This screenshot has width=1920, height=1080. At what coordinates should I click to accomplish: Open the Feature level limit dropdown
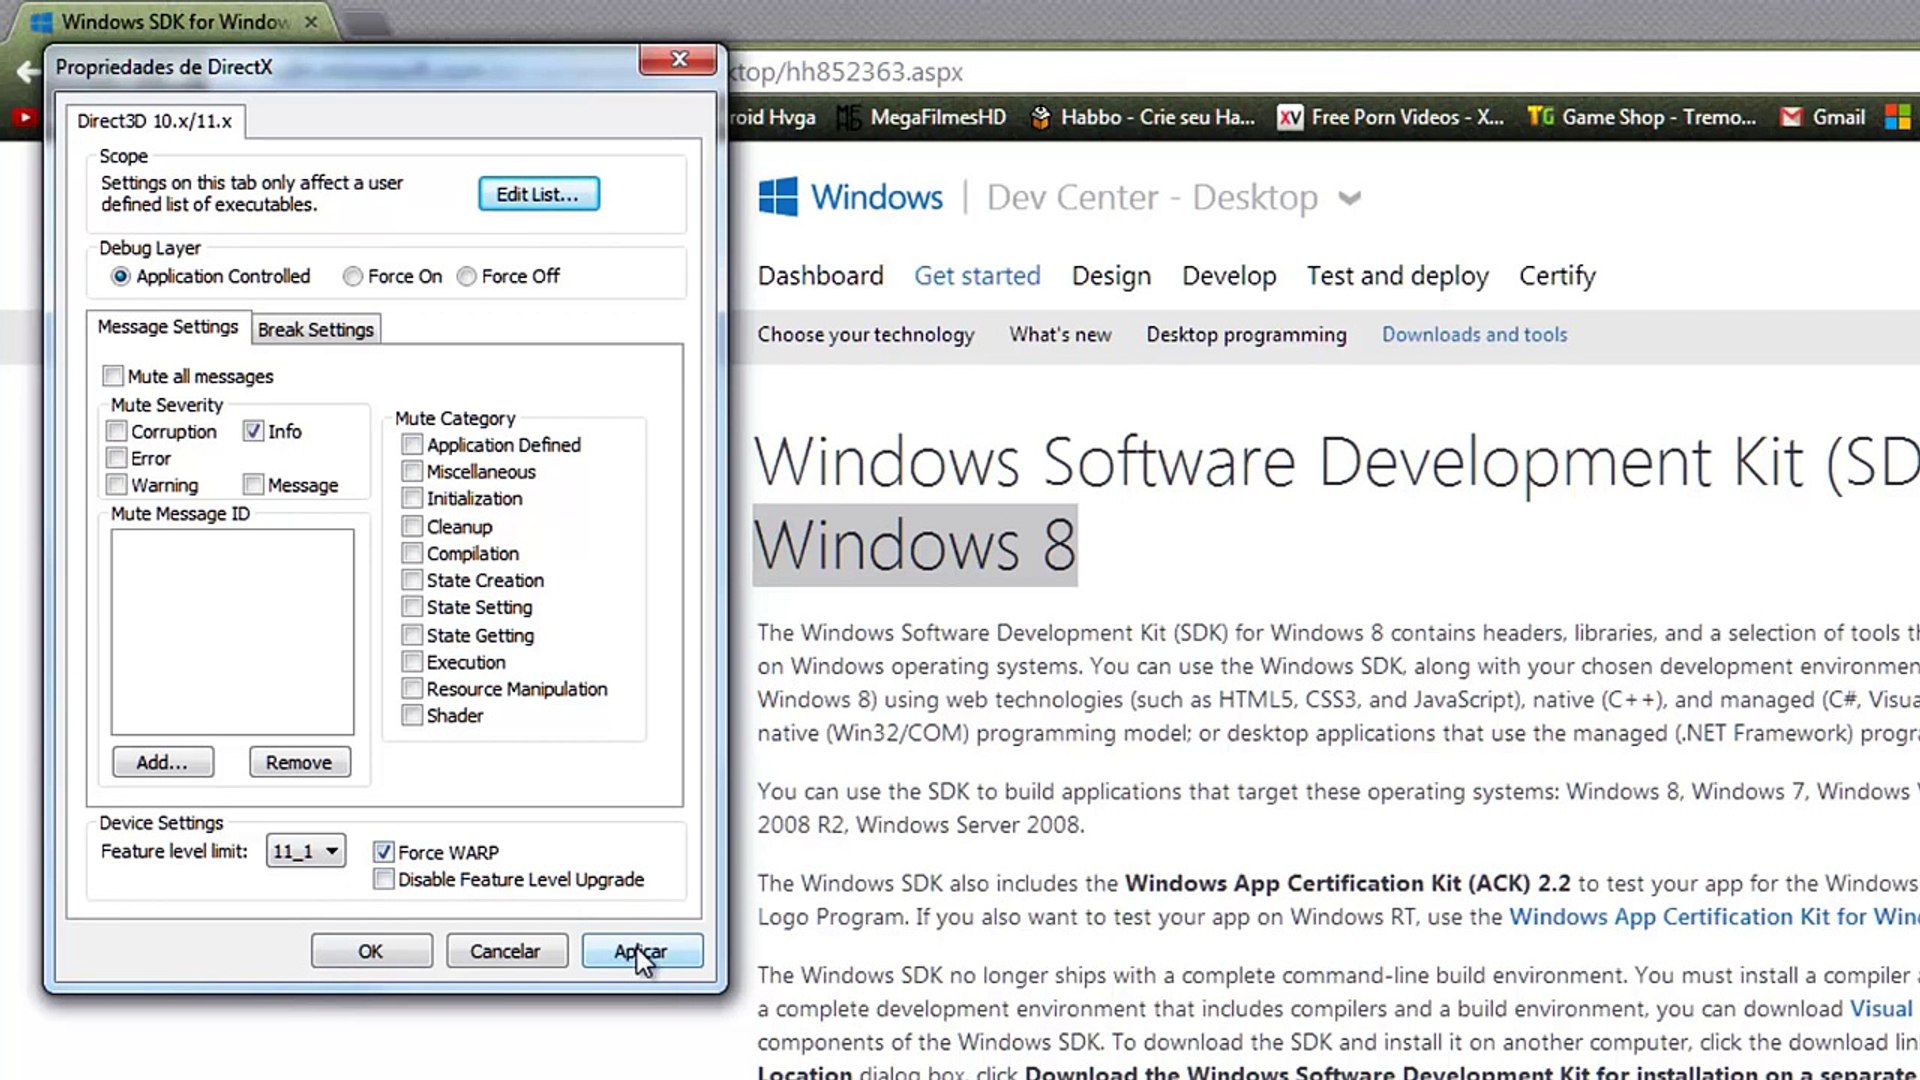tap(306, 851)
